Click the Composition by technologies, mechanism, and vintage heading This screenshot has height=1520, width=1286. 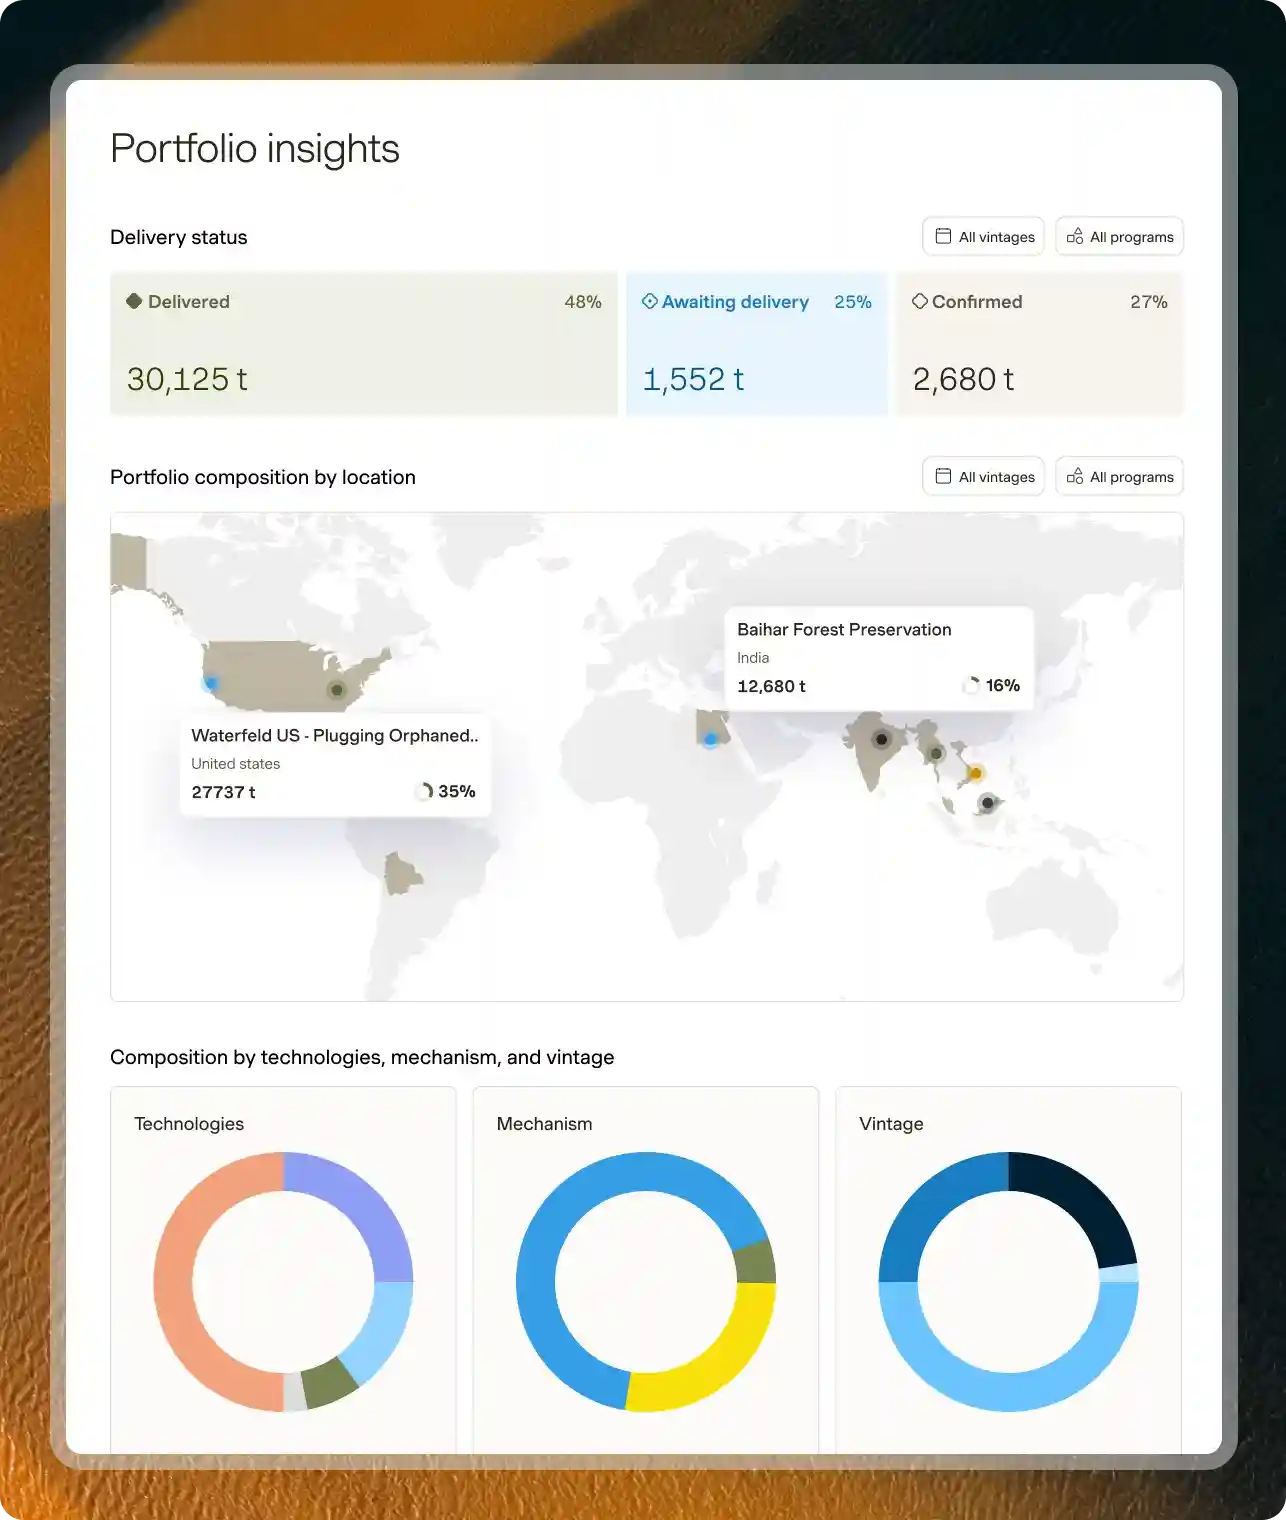pyautogui.click(x=362, y=1057)
